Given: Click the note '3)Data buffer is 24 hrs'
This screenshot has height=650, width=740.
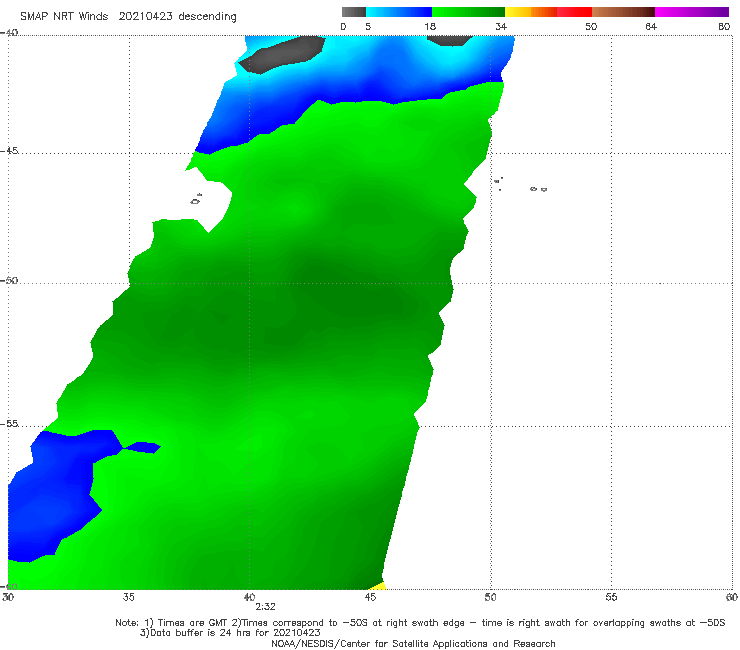Looking at the screenshot, I should pos(230,633).
